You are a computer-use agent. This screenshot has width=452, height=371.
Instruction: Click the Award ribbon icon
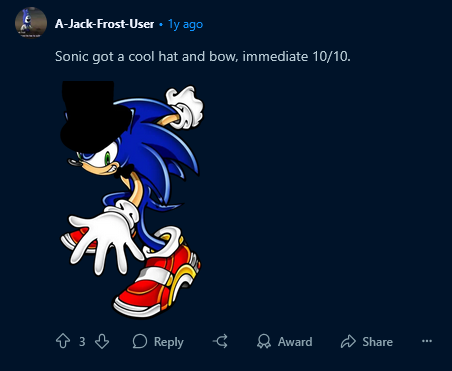tap(264, 341)
